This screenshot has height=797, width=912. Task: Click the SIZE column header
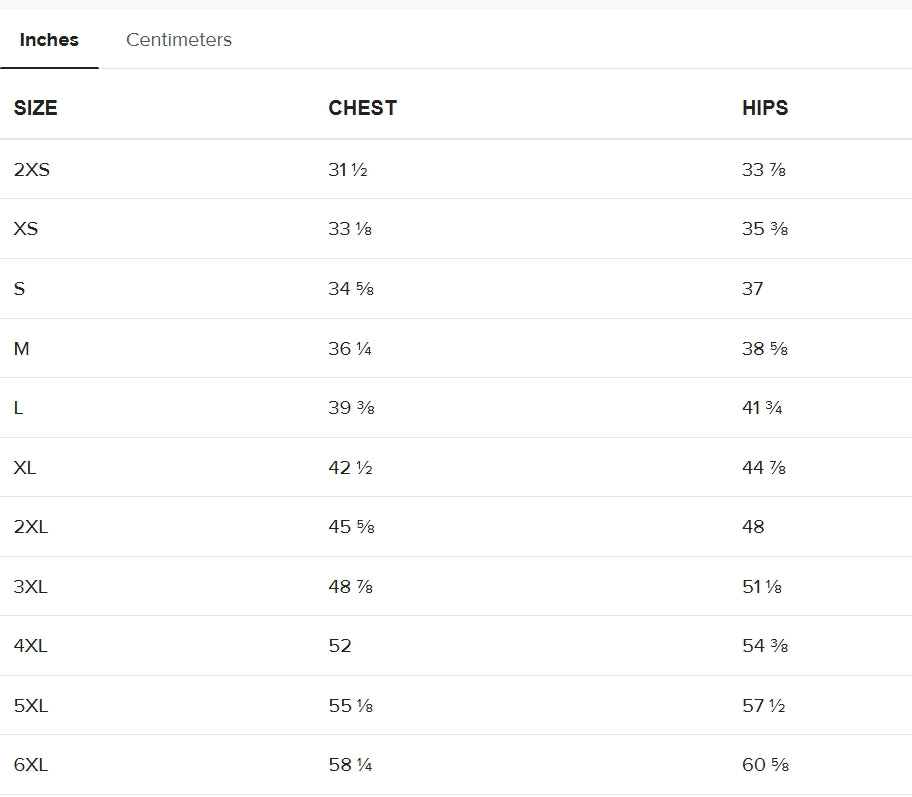point(35,108)
